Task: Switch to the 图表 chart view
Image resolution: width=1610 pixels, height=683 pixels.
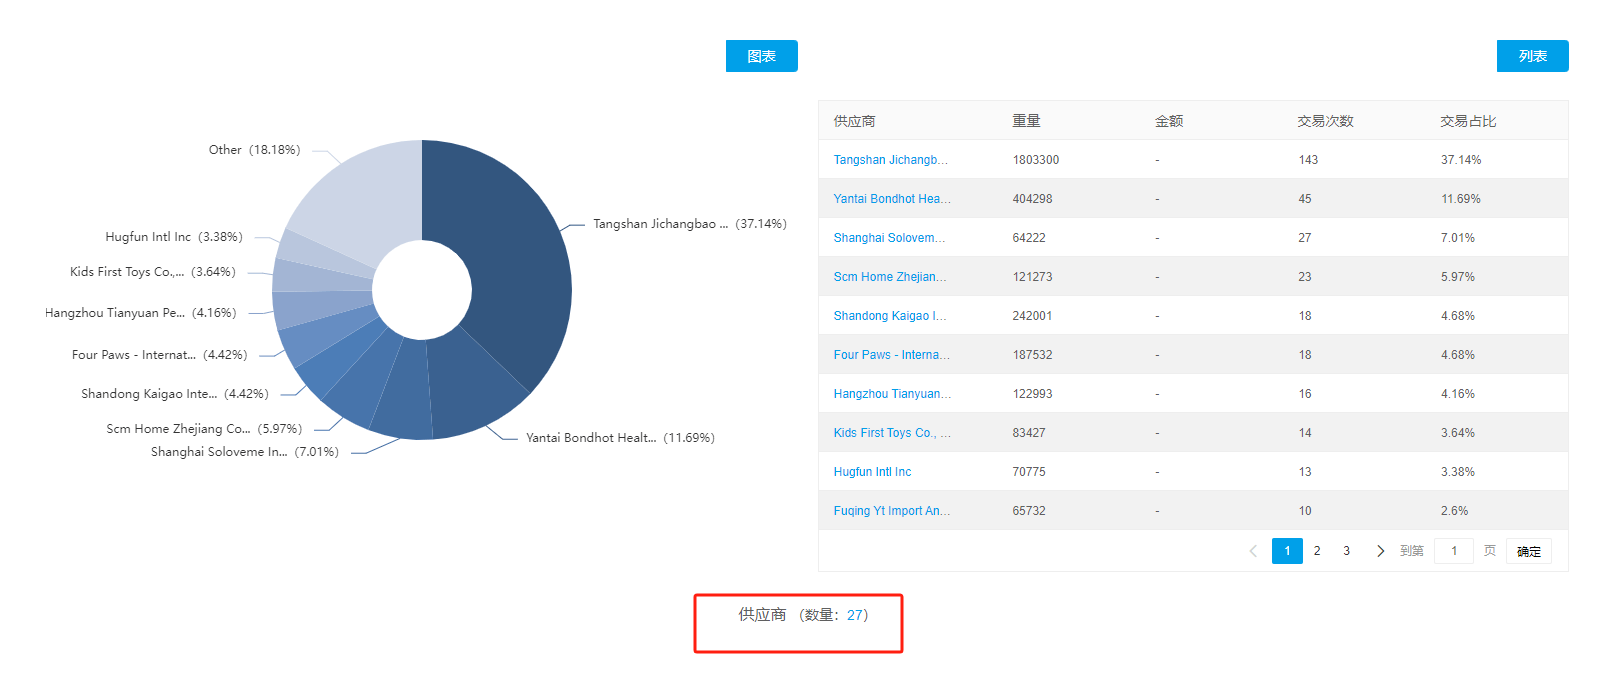Action: (761, 56)
